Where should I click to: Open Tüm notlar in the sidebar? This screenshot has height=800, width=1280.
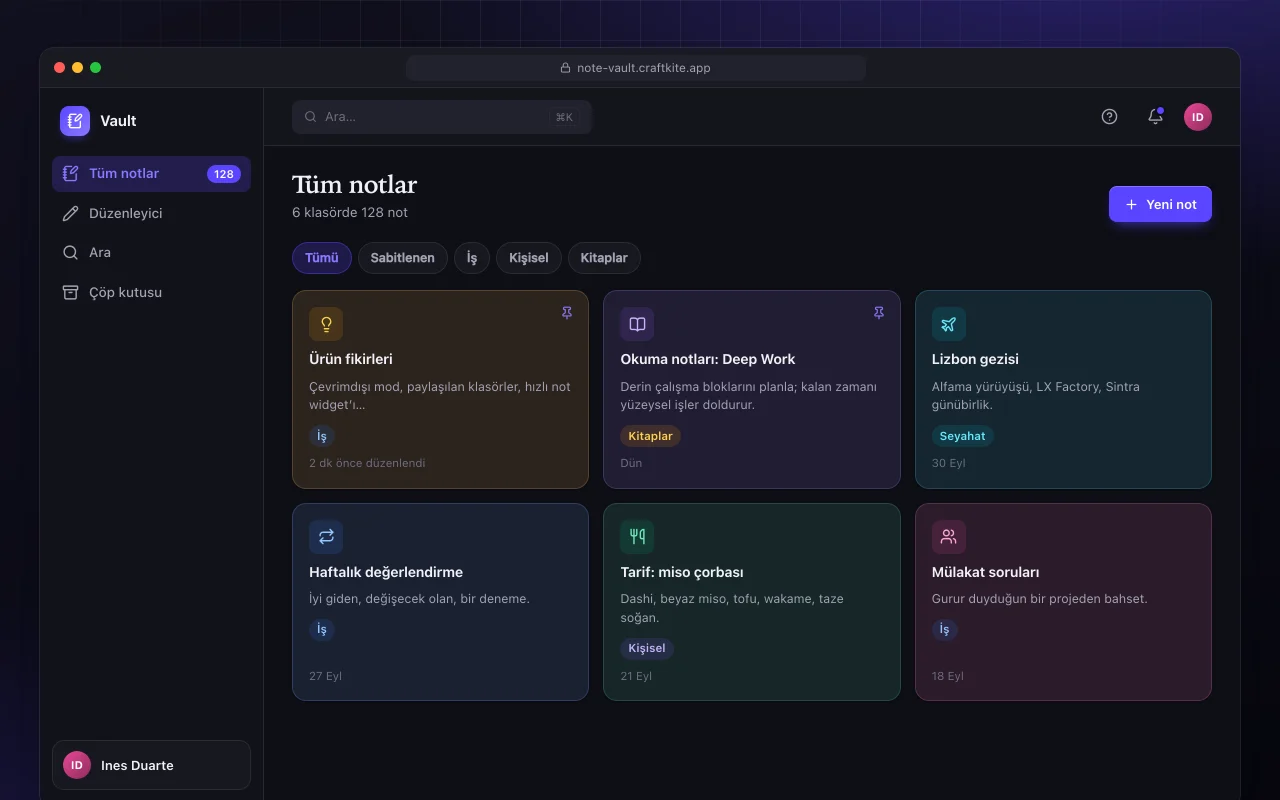[x=151, y=174]
